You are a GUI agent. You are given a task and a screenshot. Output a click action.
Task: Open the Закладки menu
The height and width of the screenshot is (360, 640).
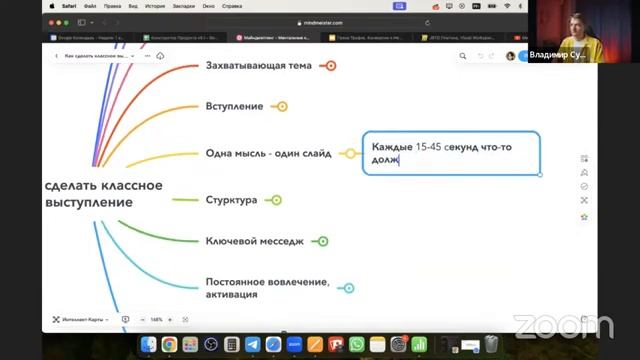pos(184,6)
